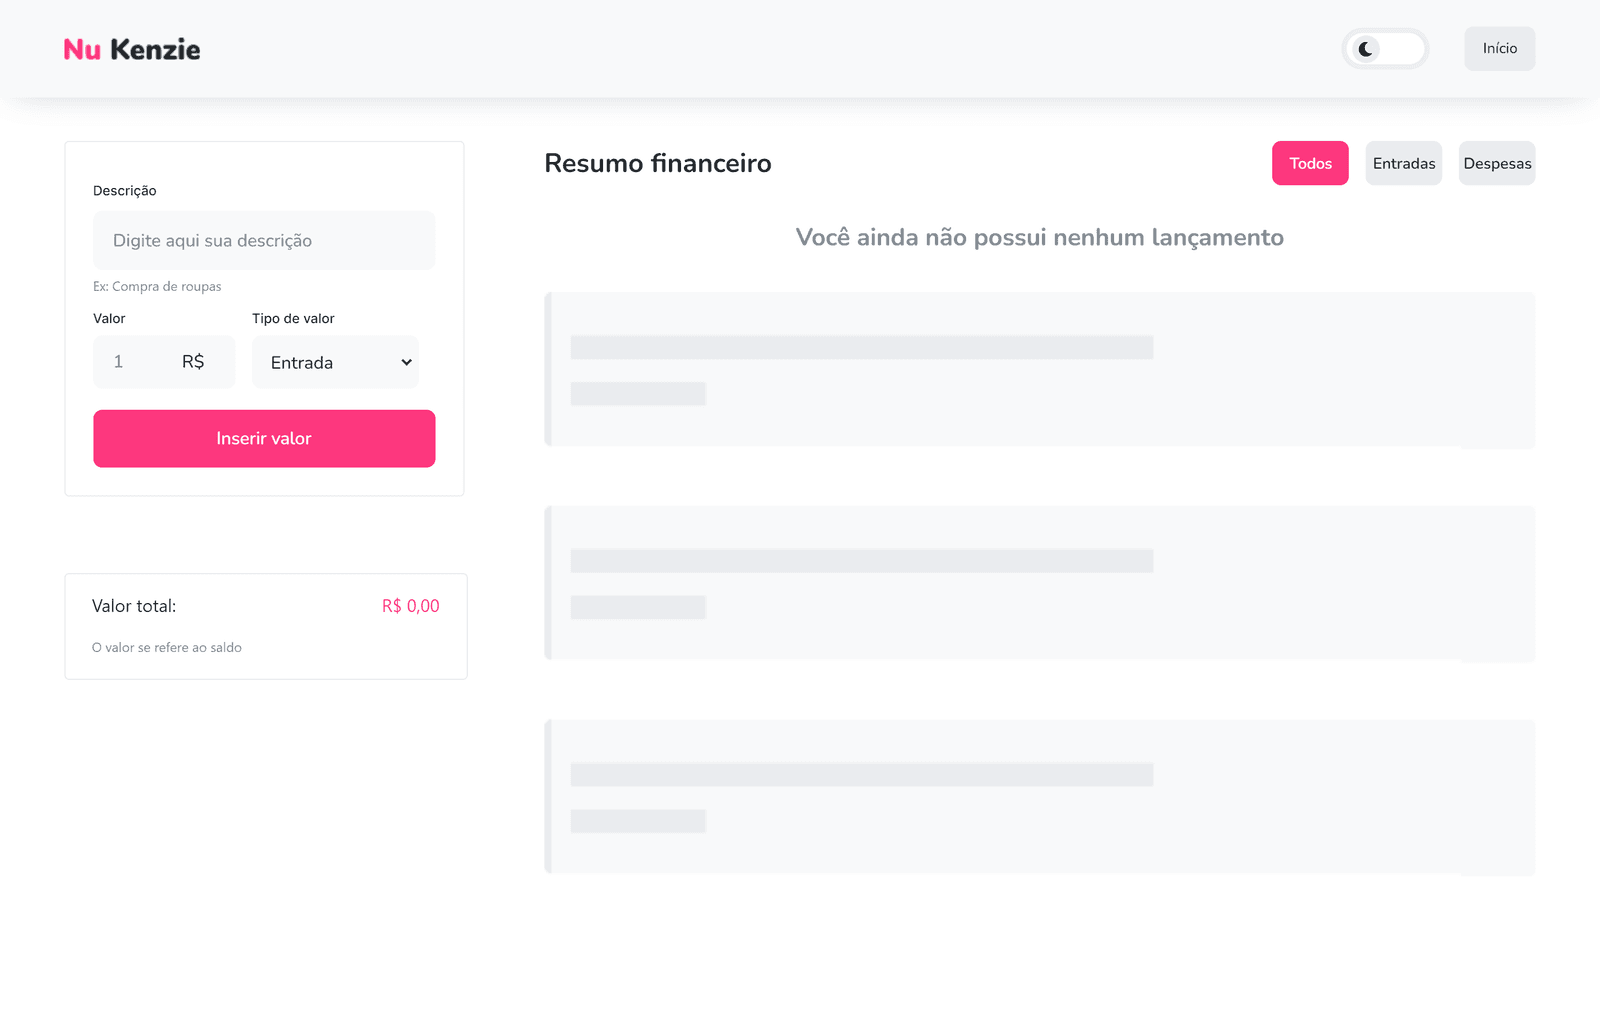Click the Descrição label
1600x1024 pixels.
[125, 190]
